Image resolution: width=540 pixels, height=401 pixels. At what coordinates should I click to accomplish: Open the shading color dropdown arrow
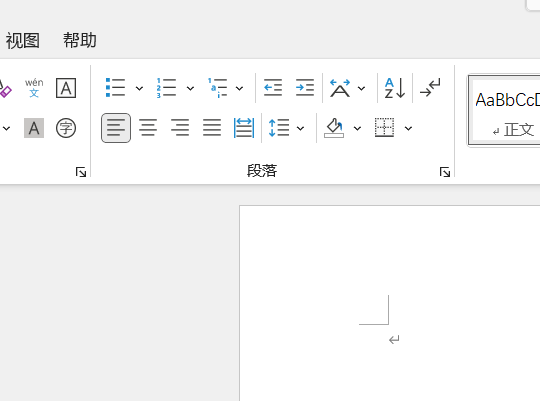pyautogui.click(x=357, y=128)
